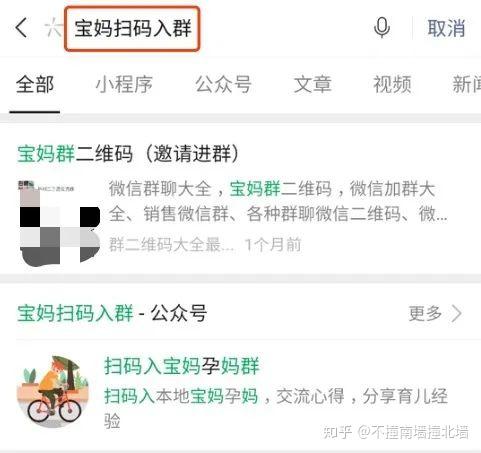Open the 扫码入宝妈孕妈群 account title
481x453 pixels.
182,366
